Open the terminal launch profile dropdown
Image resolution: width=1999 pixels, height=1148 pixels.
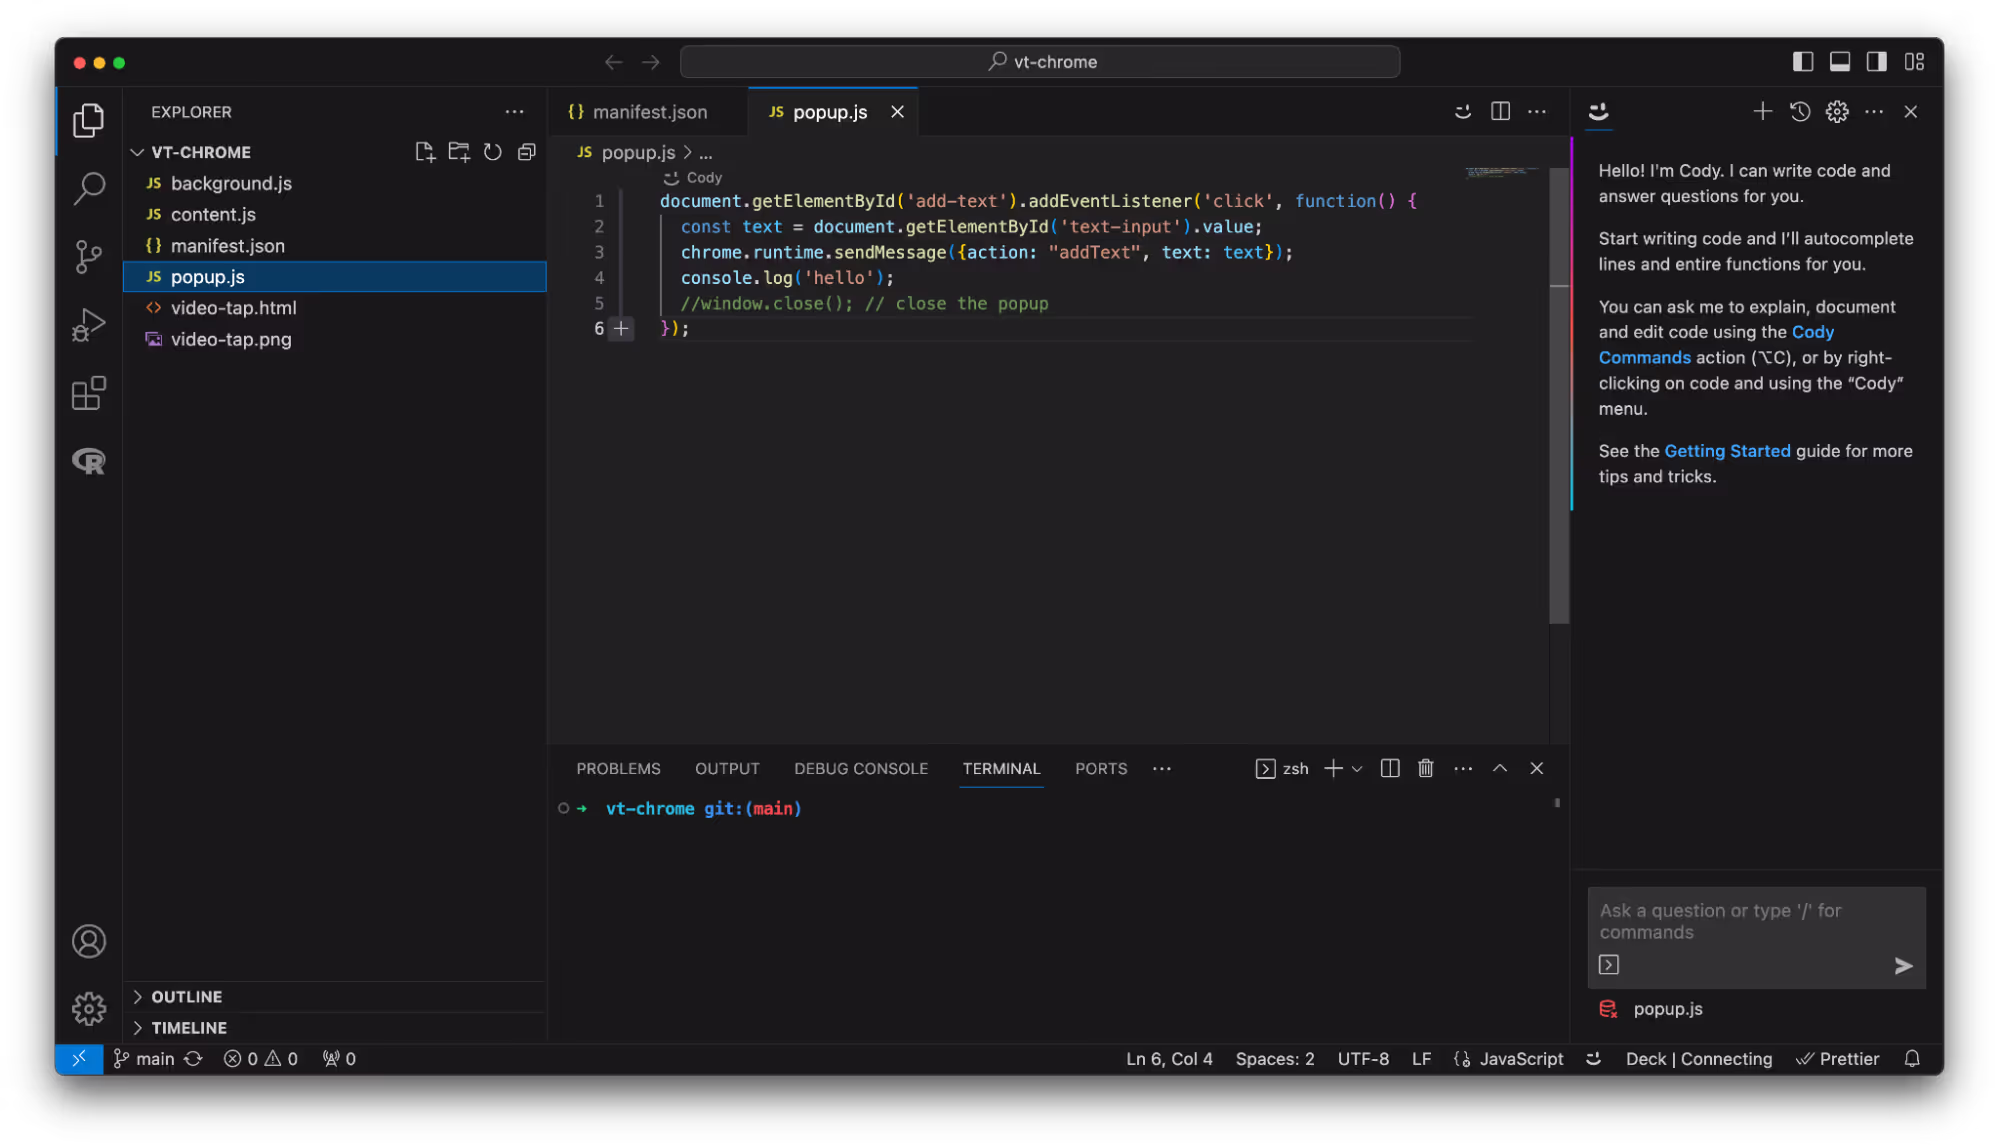1357,769
